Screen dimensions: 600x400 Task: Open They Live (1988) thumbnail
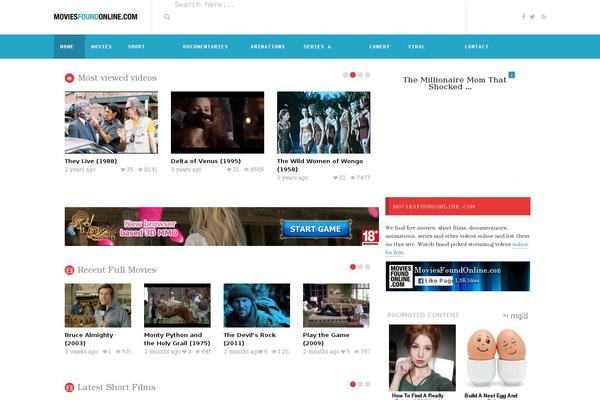111,122
